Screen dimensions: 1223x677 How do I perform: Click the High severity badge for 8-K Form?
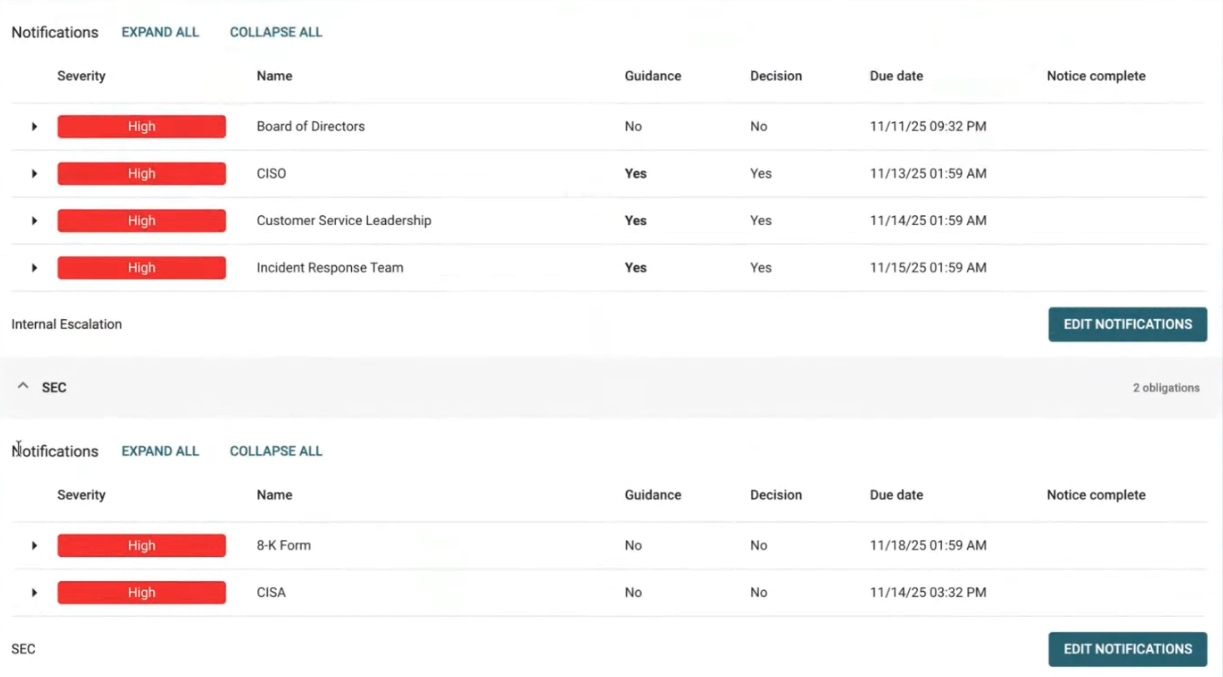coord(141,546)
